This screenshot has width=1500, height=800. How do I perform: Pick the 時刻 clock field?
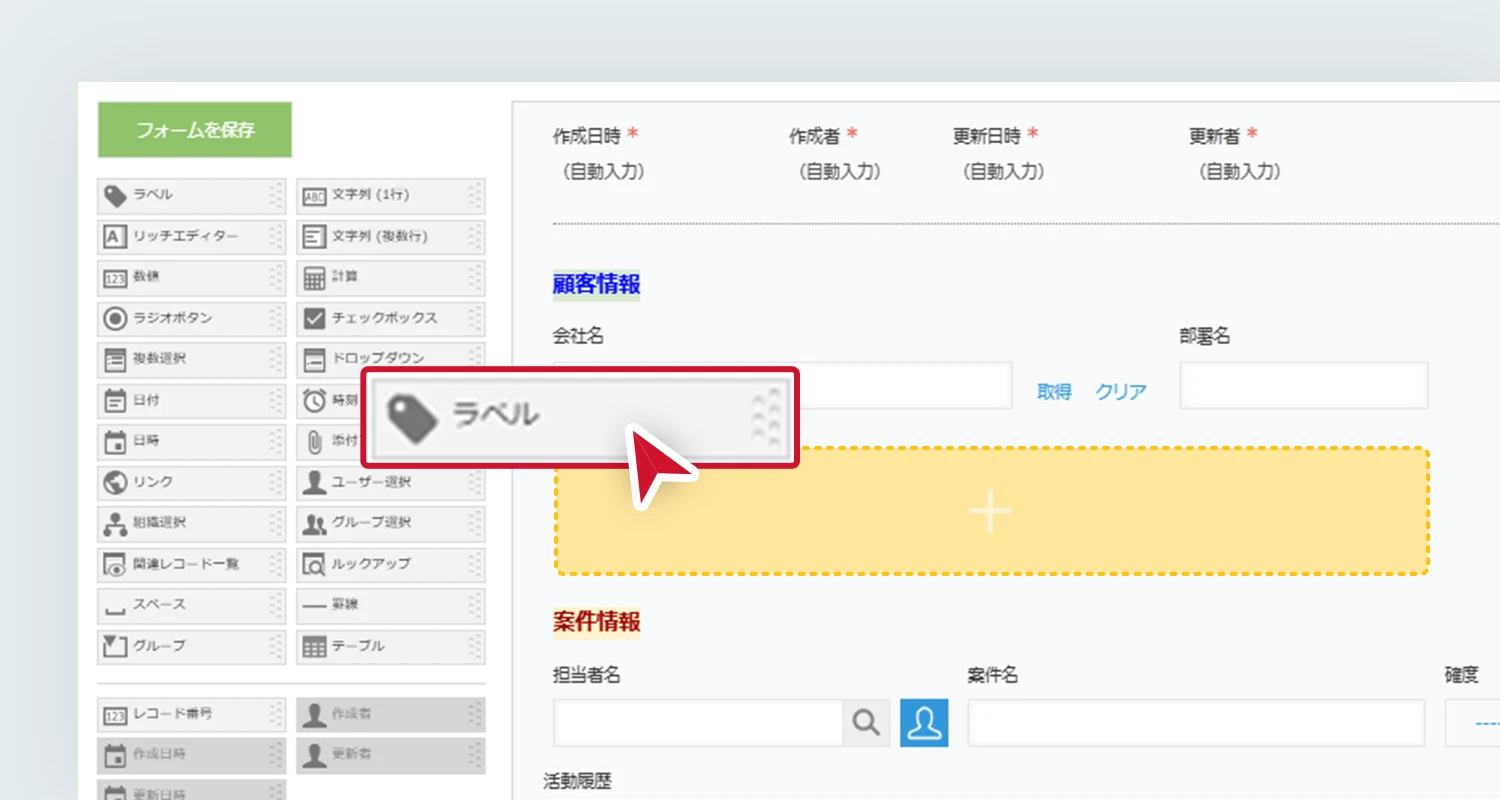pos(330,401)
